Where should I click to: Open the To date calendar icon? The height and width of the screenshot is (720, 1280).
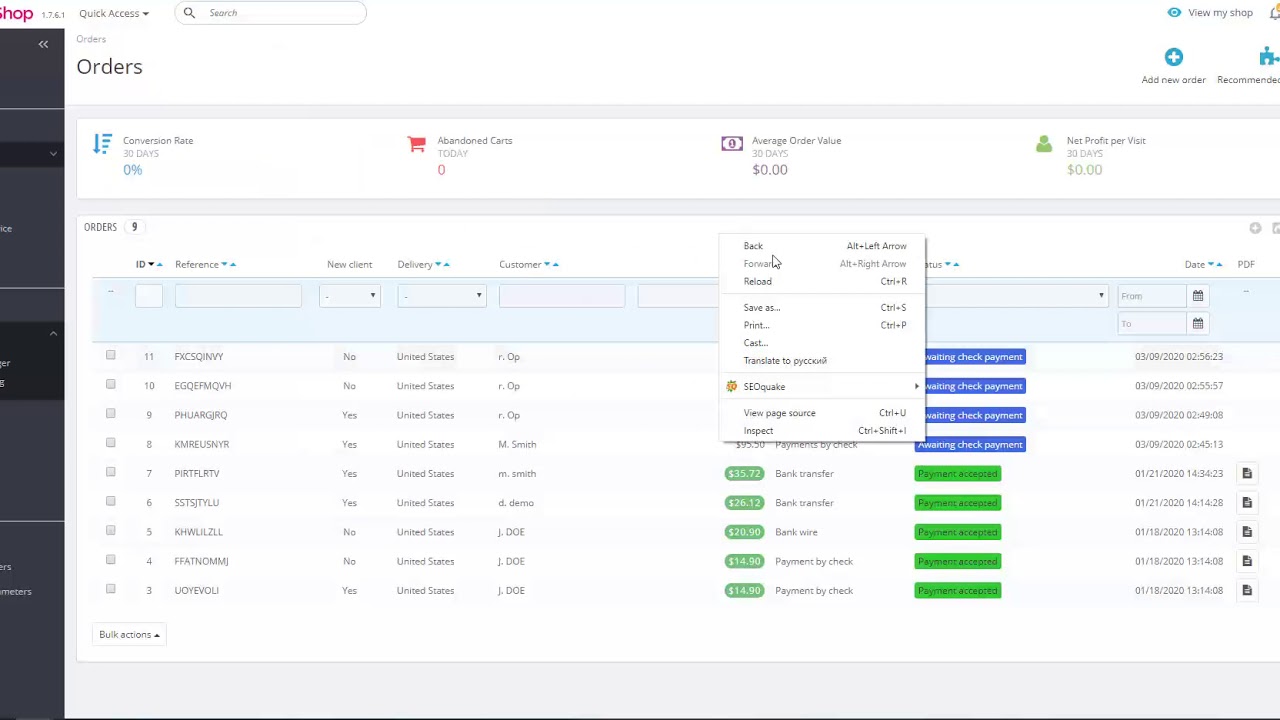tap(1197, 324)
